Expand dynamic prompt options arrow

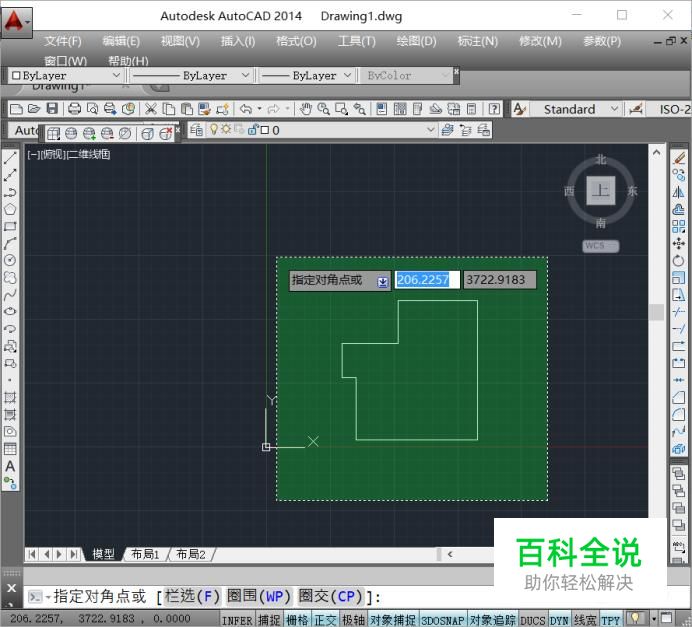coord(383,282)
